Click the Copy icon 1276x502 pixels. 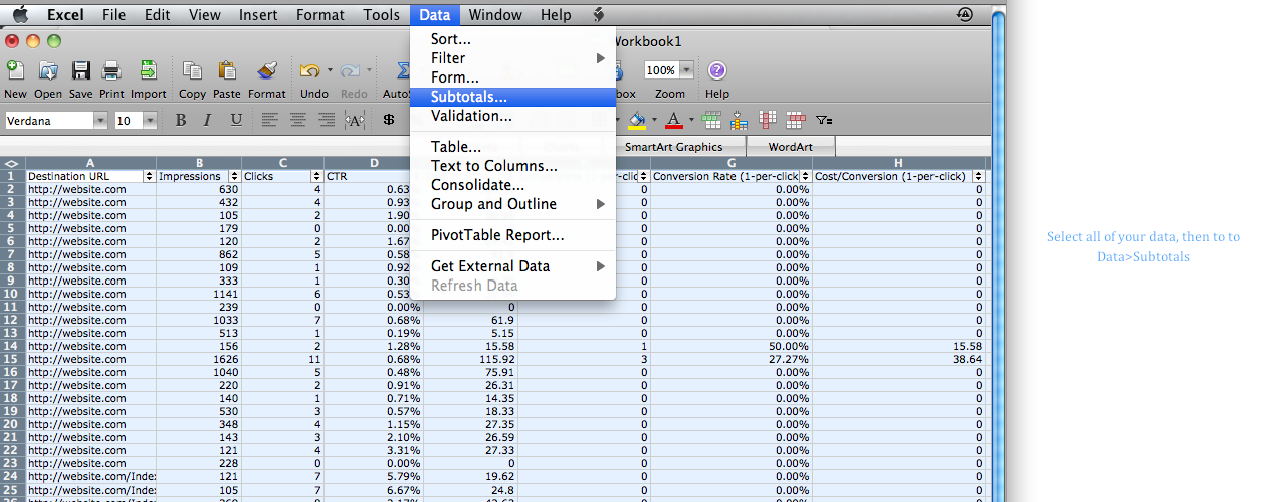(192, 71)
